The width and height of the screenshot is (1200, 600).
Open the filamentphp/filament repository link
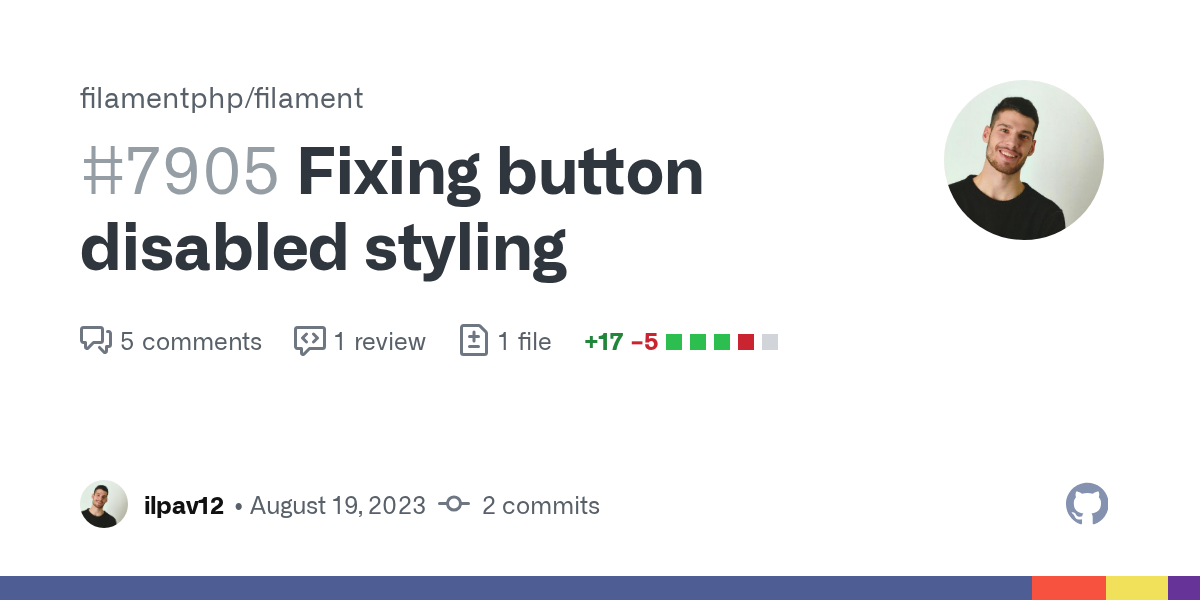click(221, 98)
